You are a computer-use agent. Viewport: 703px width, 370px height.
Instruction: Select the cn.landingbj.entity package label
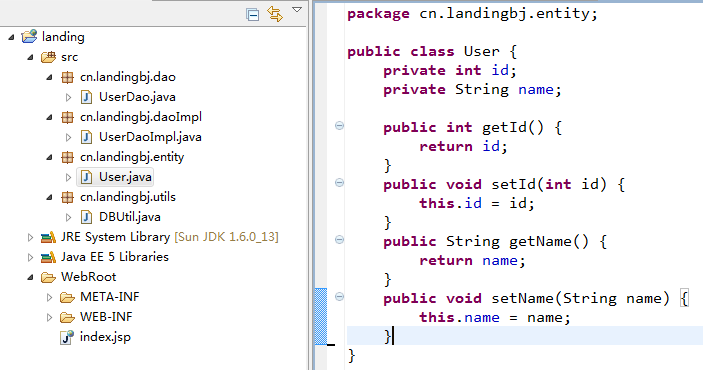[x=132, y=157]
